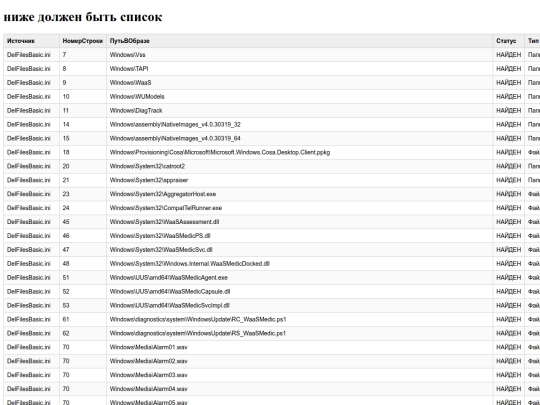Image resolution: width=540 pixels, height=405 pixels.
Task: Click the Источник column header
Action: [31, 41]
